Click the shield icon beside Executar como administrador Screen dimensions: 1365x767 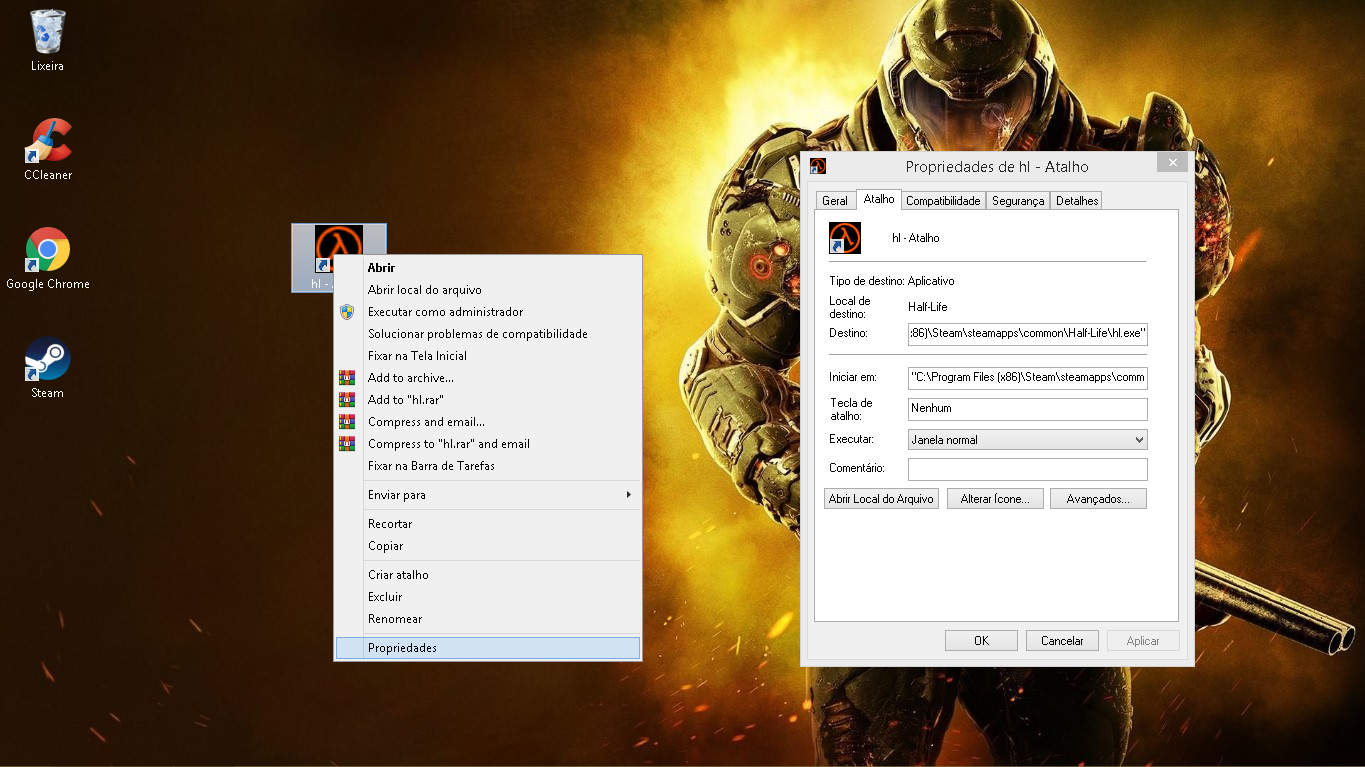click(347, 312)
